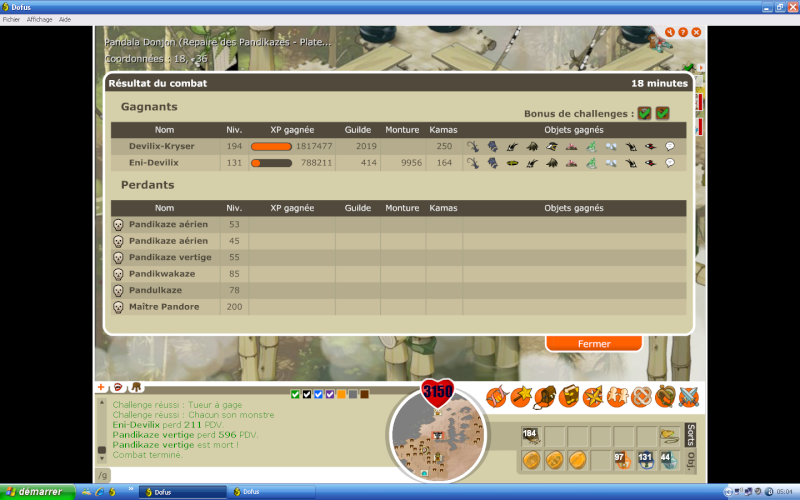The height and width of the screenshot is (500, 800).
Task: Click the Pandulkaze row name
Action: click(155, 290)
